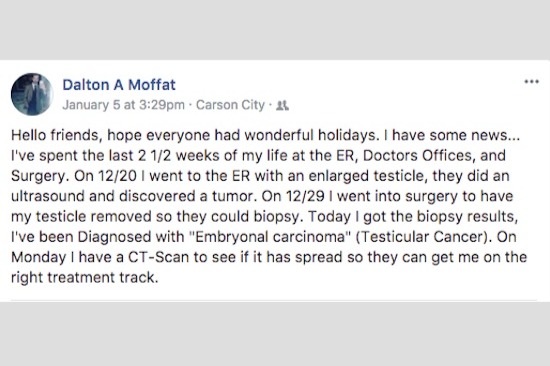
Task: Click the word 'ultrasound' in the post
Action: pos(48,197)
